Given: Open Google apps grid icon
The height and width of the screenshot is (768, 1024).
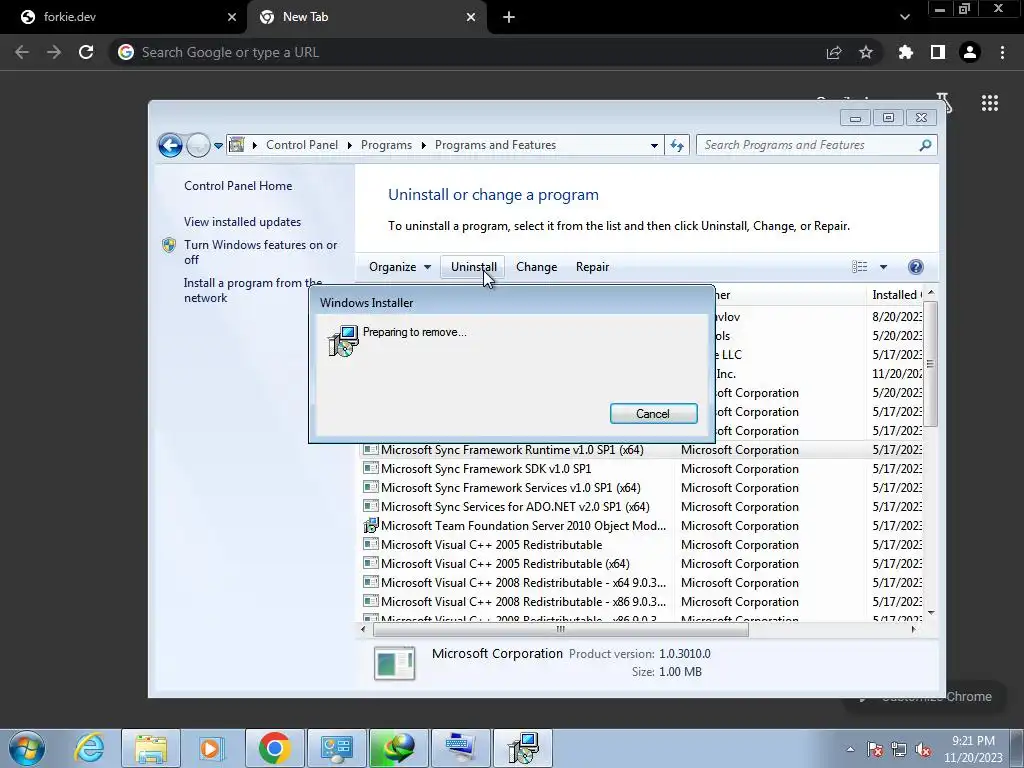Looking at the screenshot, I should [990, 103].
